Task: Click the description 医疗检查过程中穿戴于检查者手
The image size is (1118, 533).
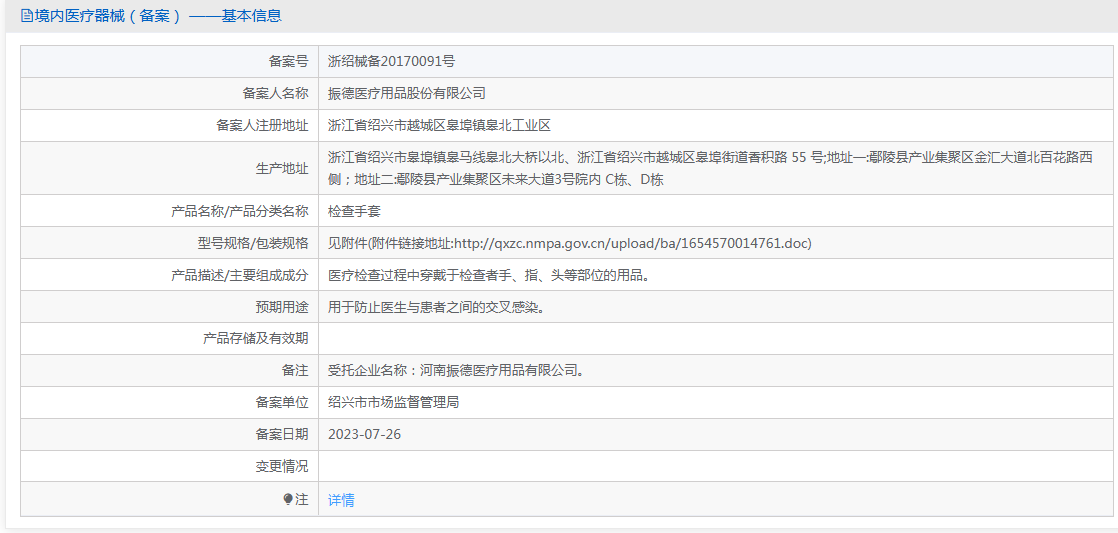Action: [x=490, y=275]
